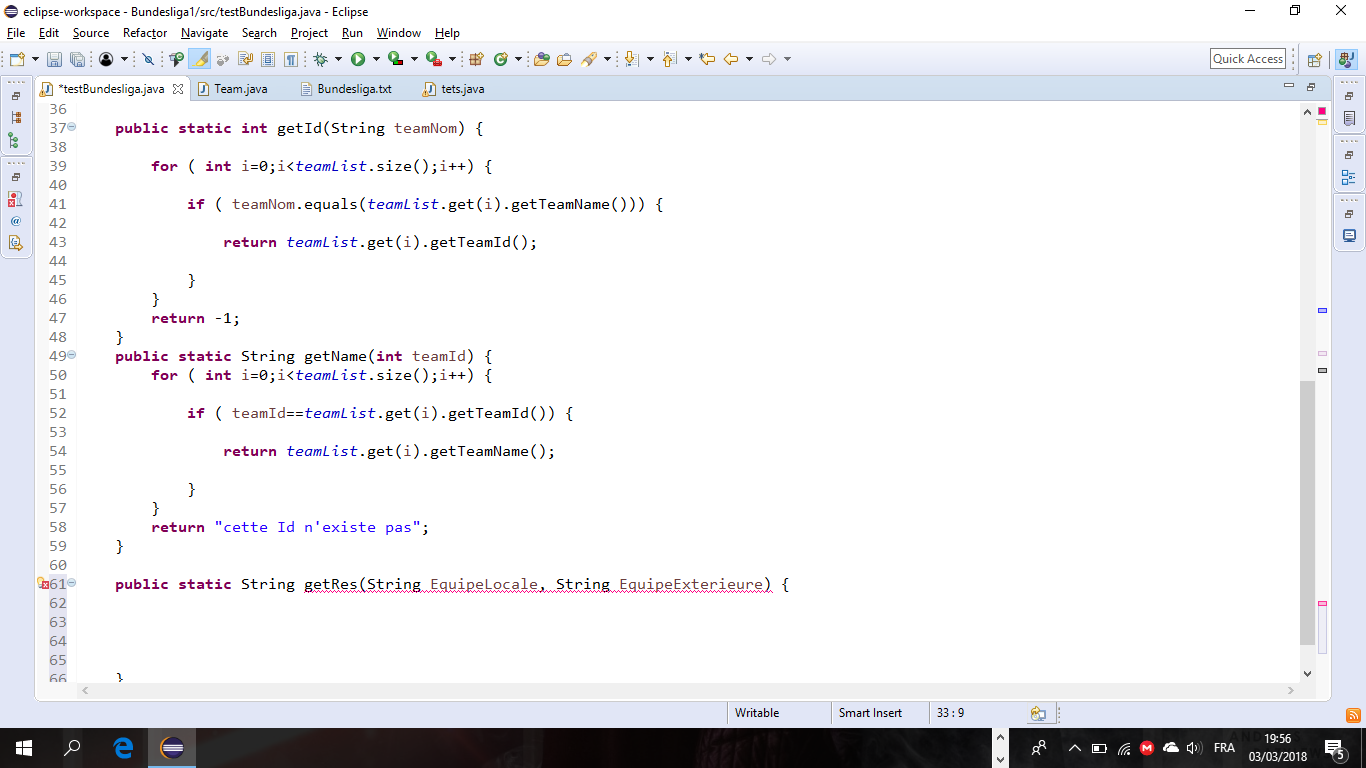Open Package Explorer from left sidebar

point(15,117)
